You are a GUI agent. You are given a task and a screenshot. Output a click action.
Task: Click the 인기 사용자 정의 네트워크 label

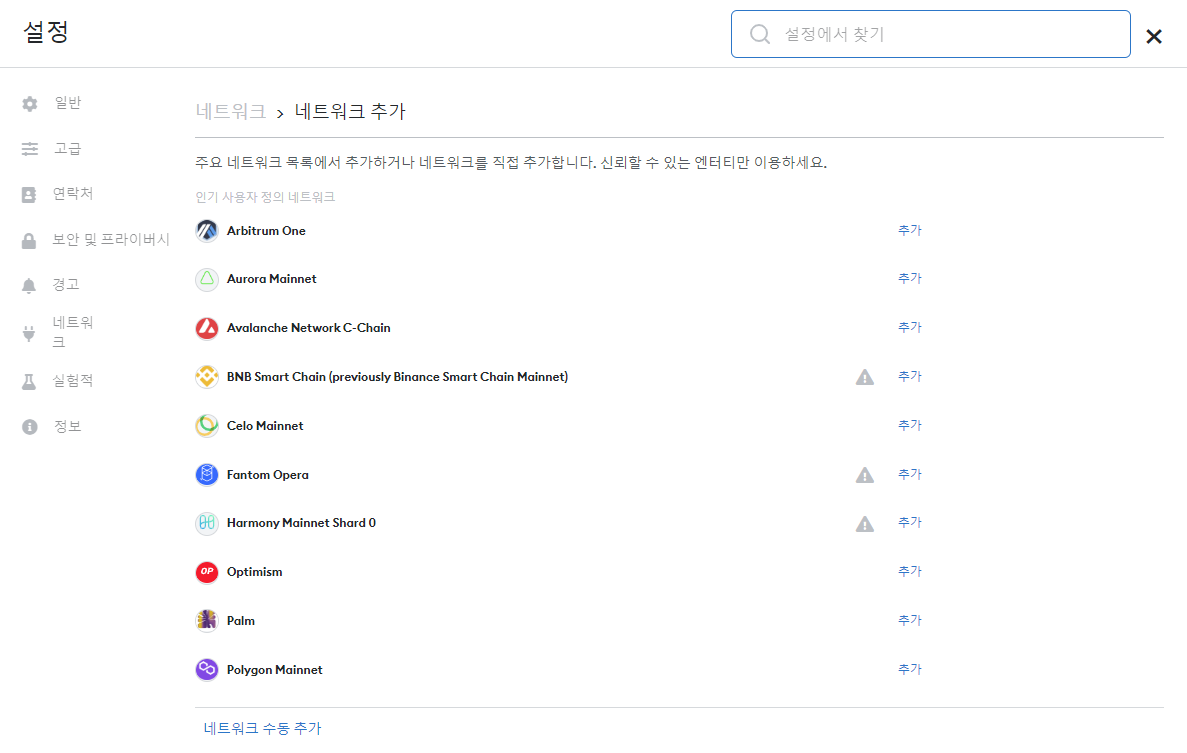(x=265, y=197)
